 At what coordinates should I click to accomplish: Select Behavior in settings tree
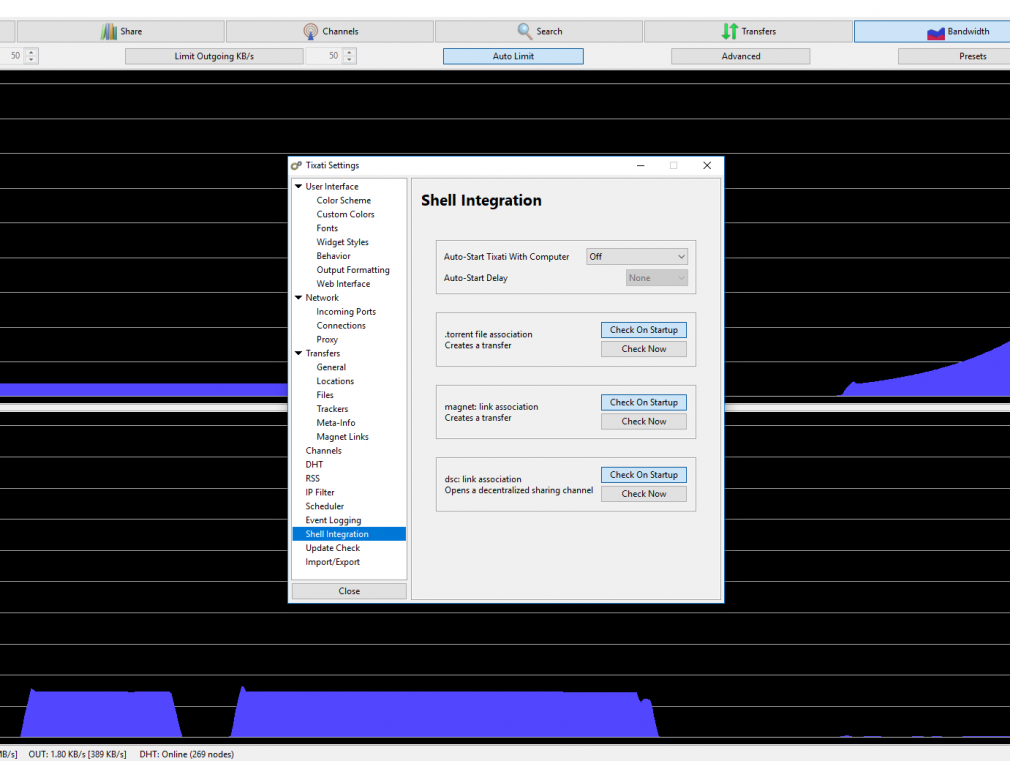[x=333, y=256]
